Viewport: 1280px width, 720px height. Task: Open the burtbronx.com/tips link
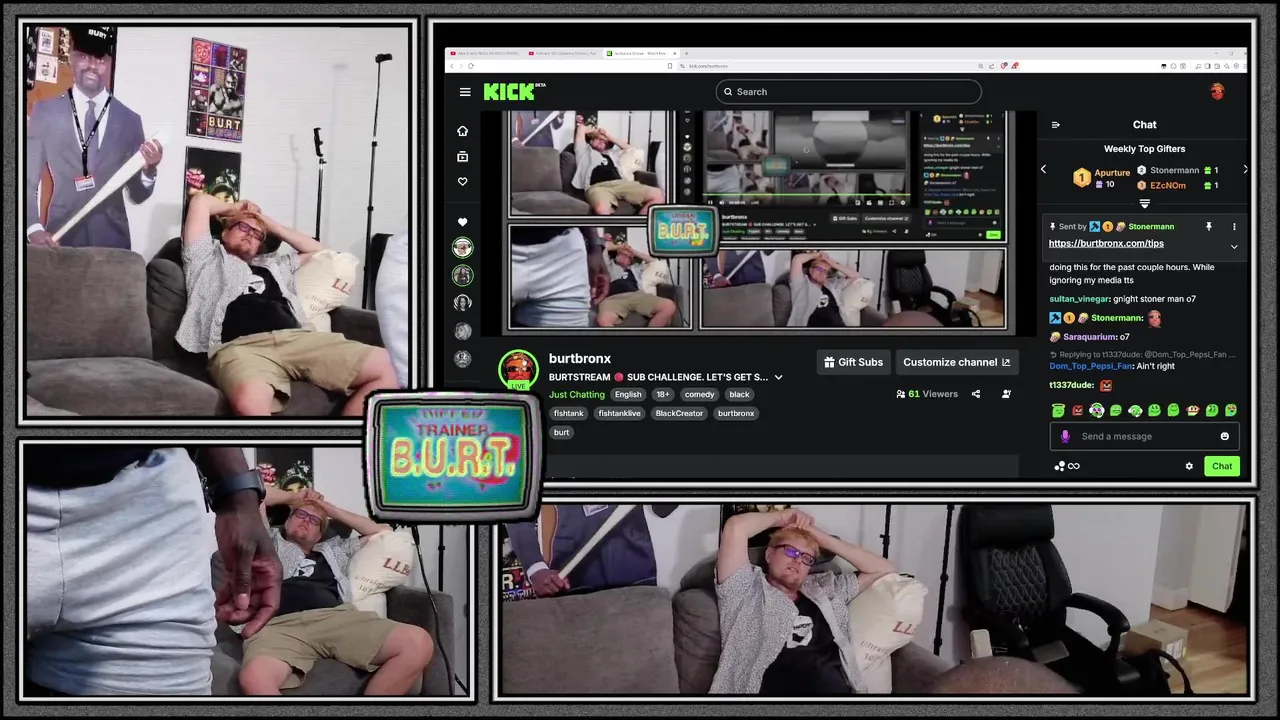(1106, 243)
